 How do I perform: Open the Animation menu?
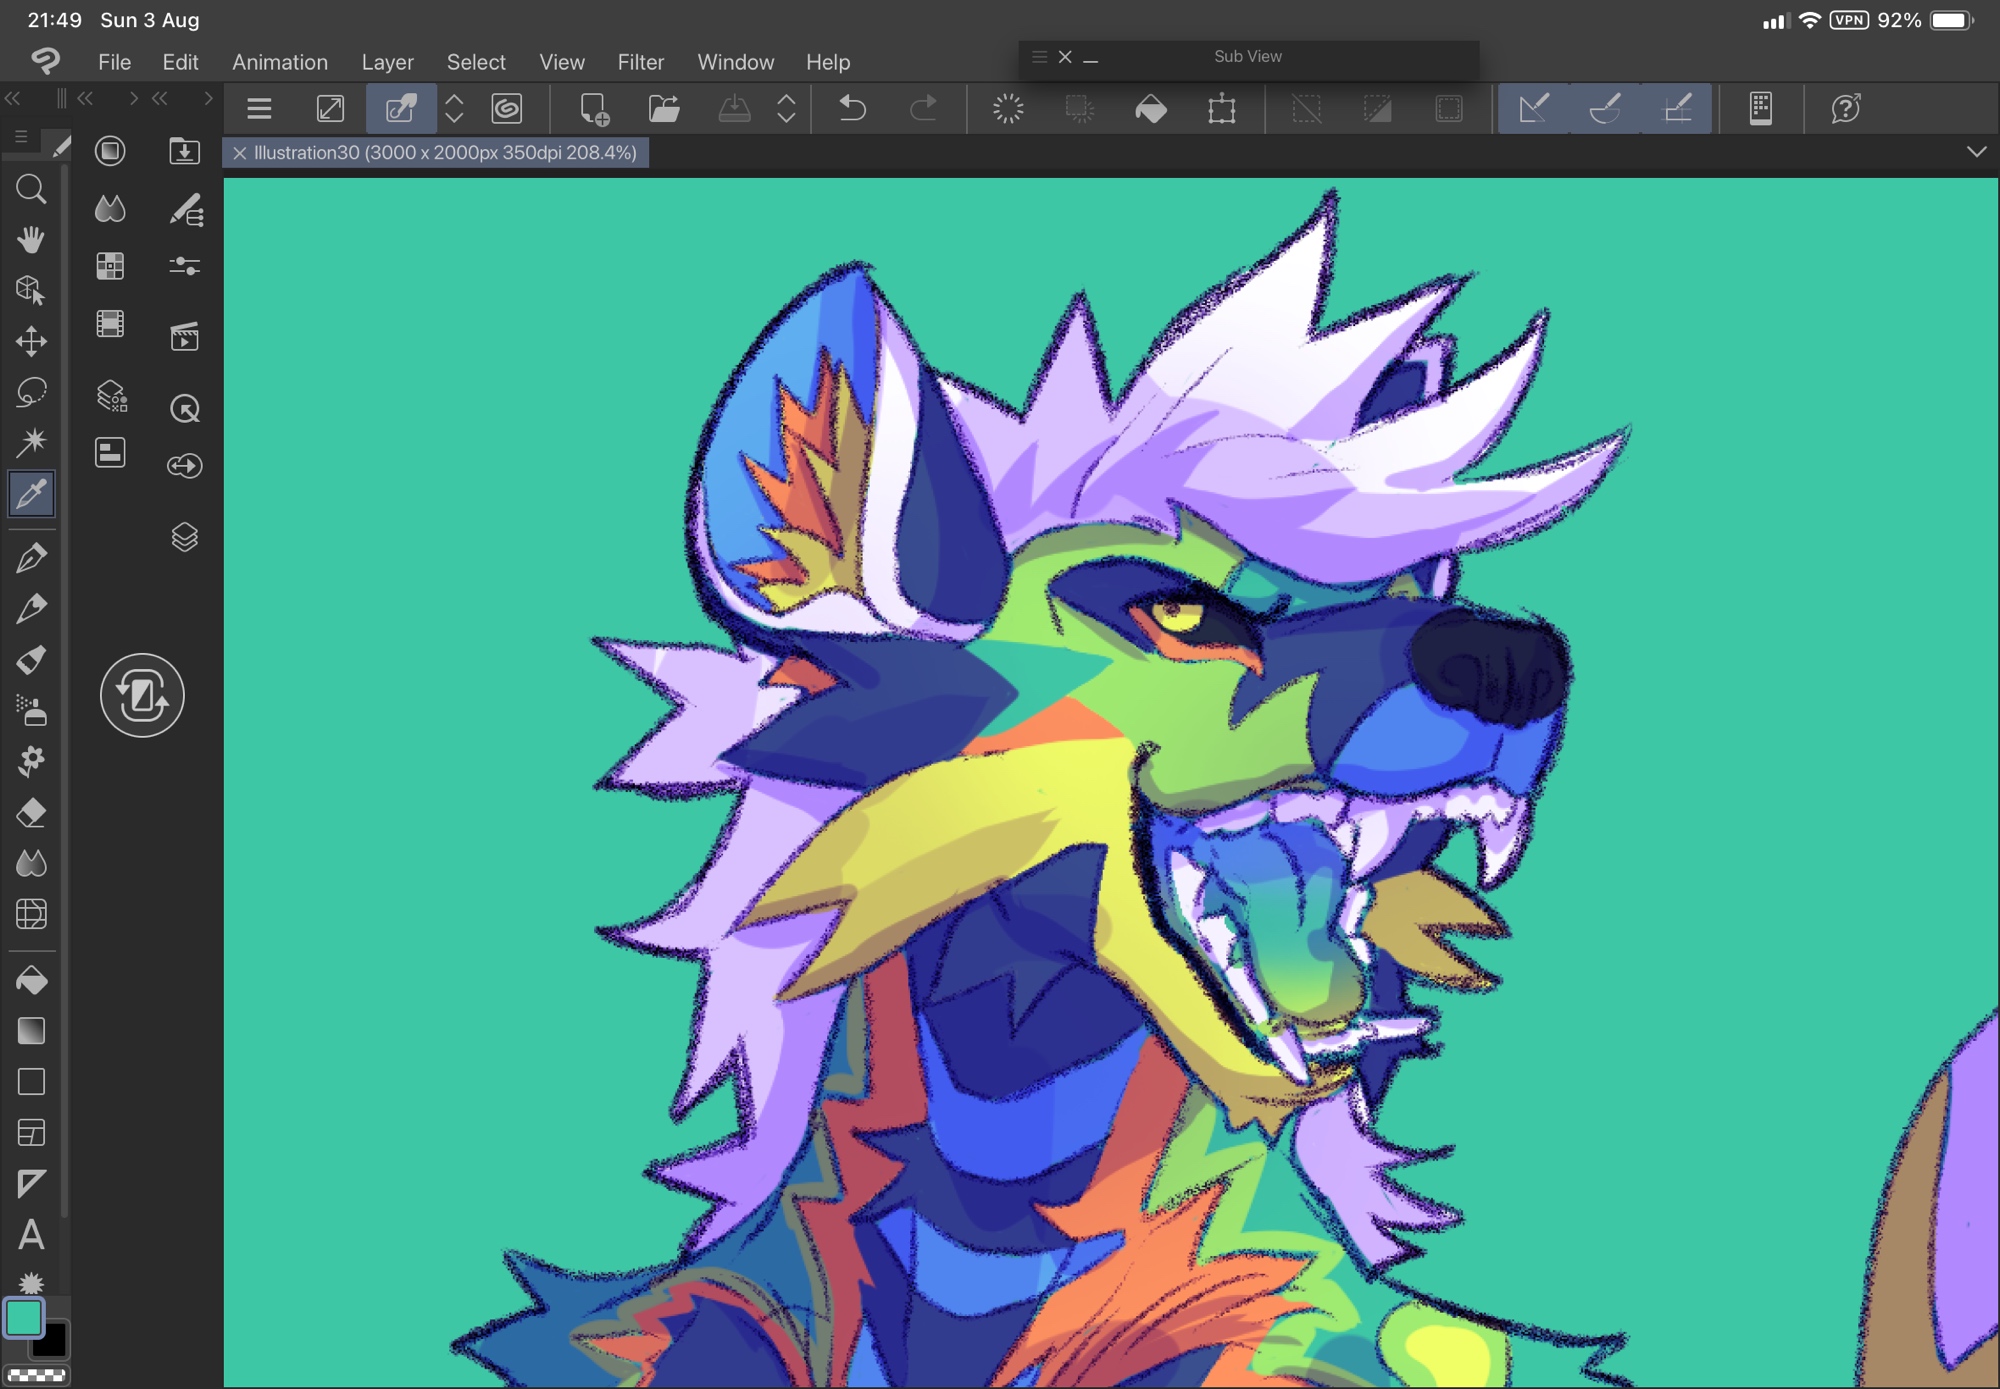point(279,62)
